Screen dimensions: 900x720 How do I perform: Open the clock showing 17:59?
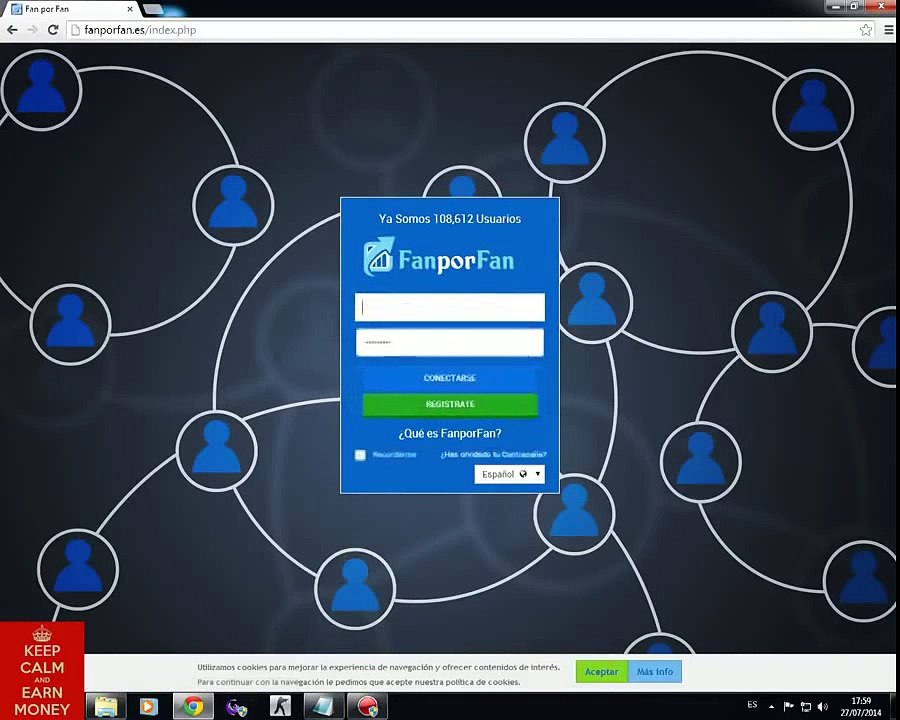[861, 707]
